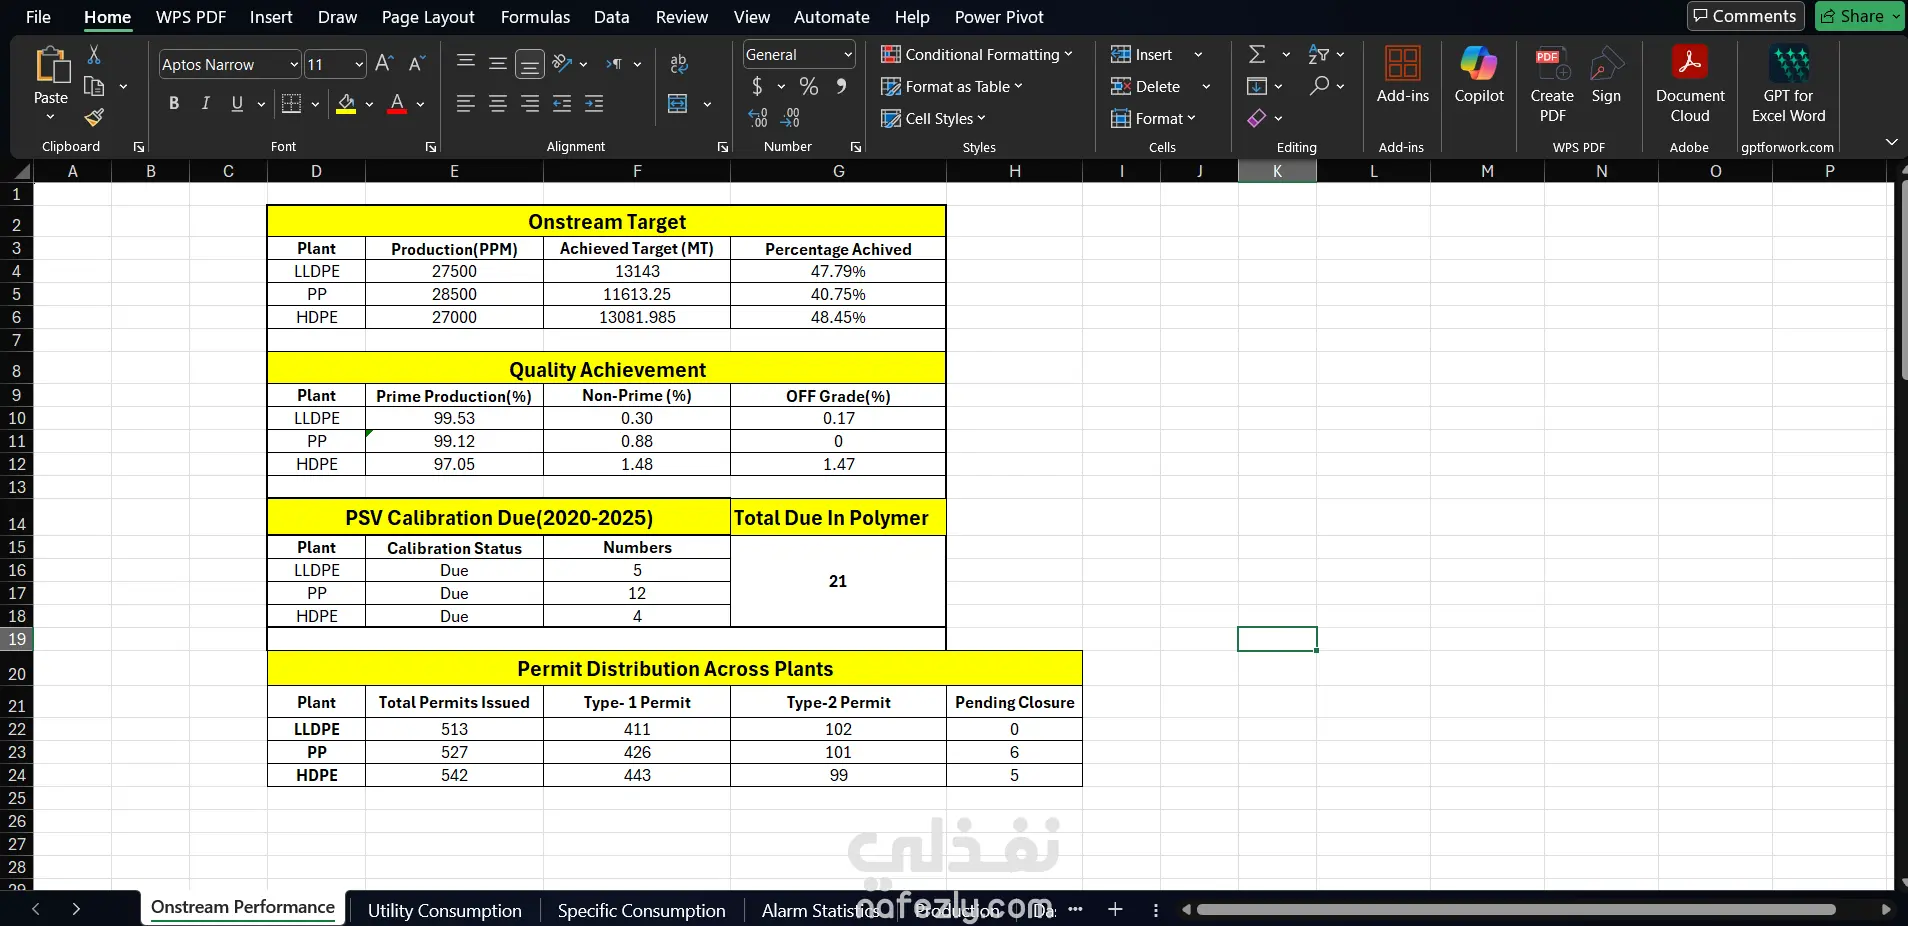Toggle Wrap Text
This screenshot has height=926, width=1908.
click(x=679, y=64)
